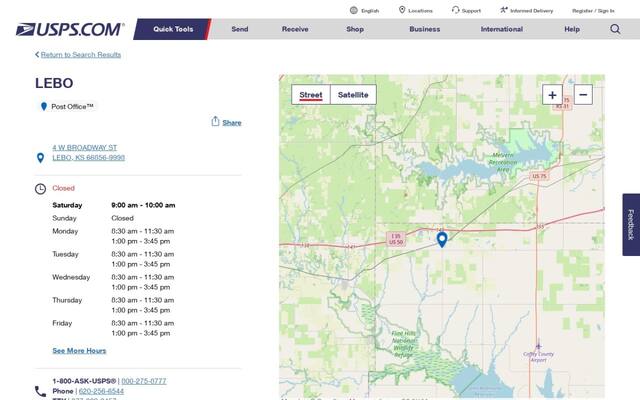Image resolution: width=640 pixels, height=400 pixels.
Task: Switch map to Satellite view
Action: (353, 95)
